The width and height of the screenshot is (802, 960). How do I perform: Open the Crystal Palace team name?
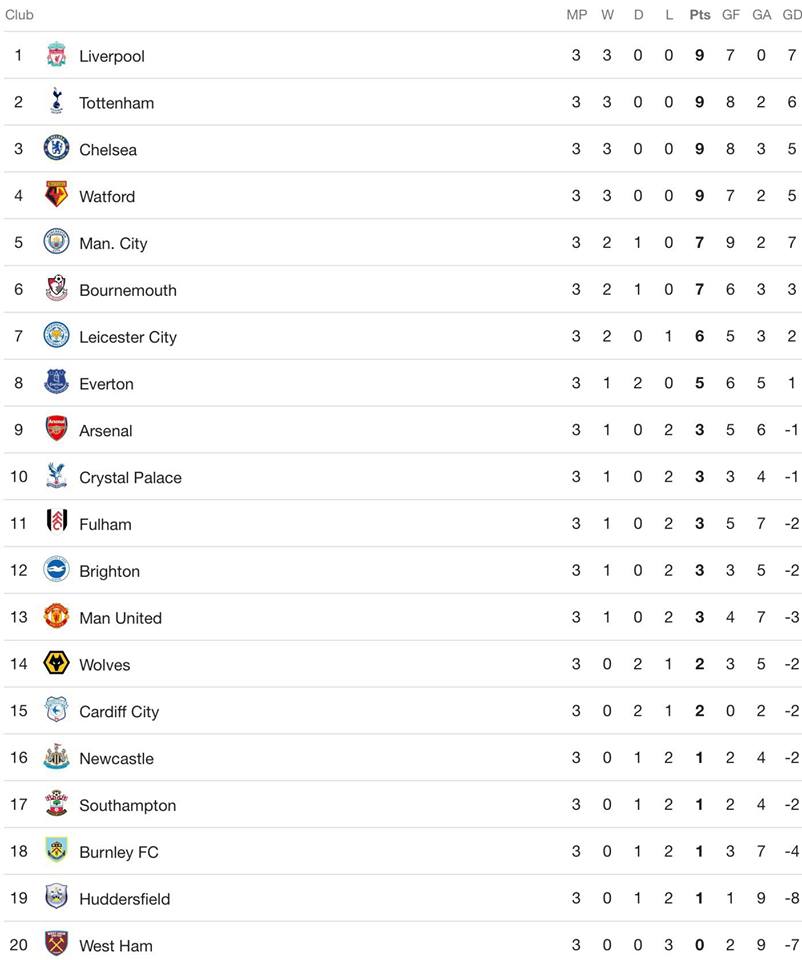pyautogui.click(x=130, y=478)
